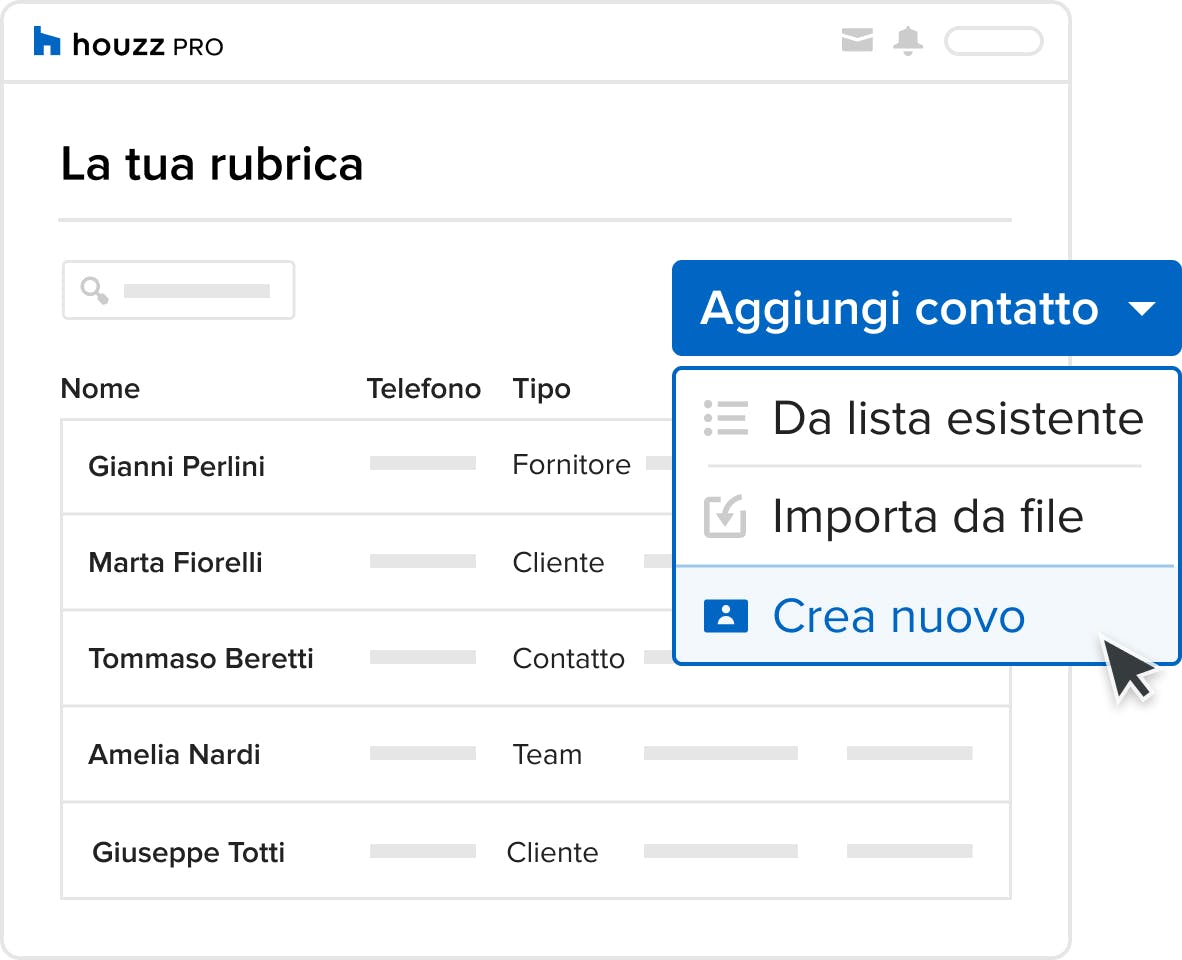Sort by the Nome column header

(x=100, y=389)
